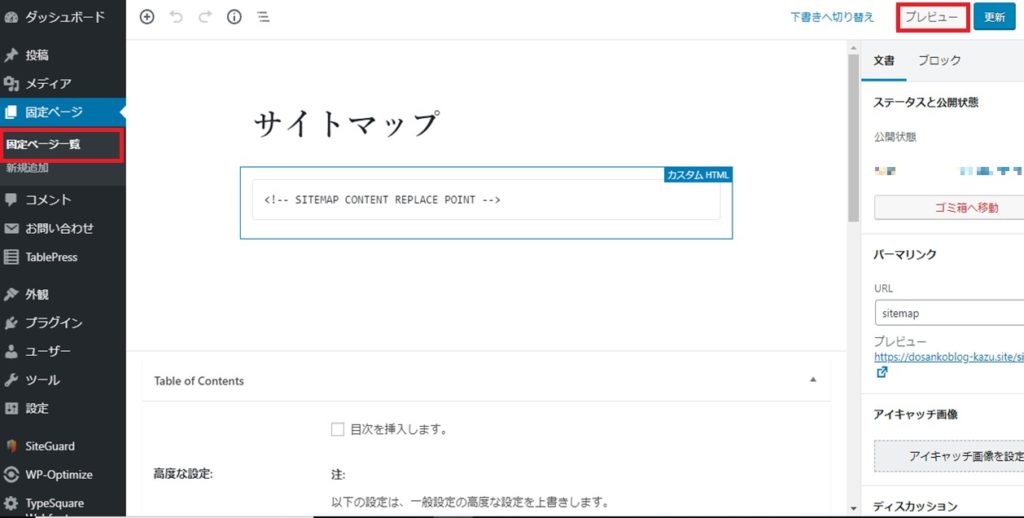
Task: Open the block navigation list icon
Action: pyautogui.click(x=263, y=18)
